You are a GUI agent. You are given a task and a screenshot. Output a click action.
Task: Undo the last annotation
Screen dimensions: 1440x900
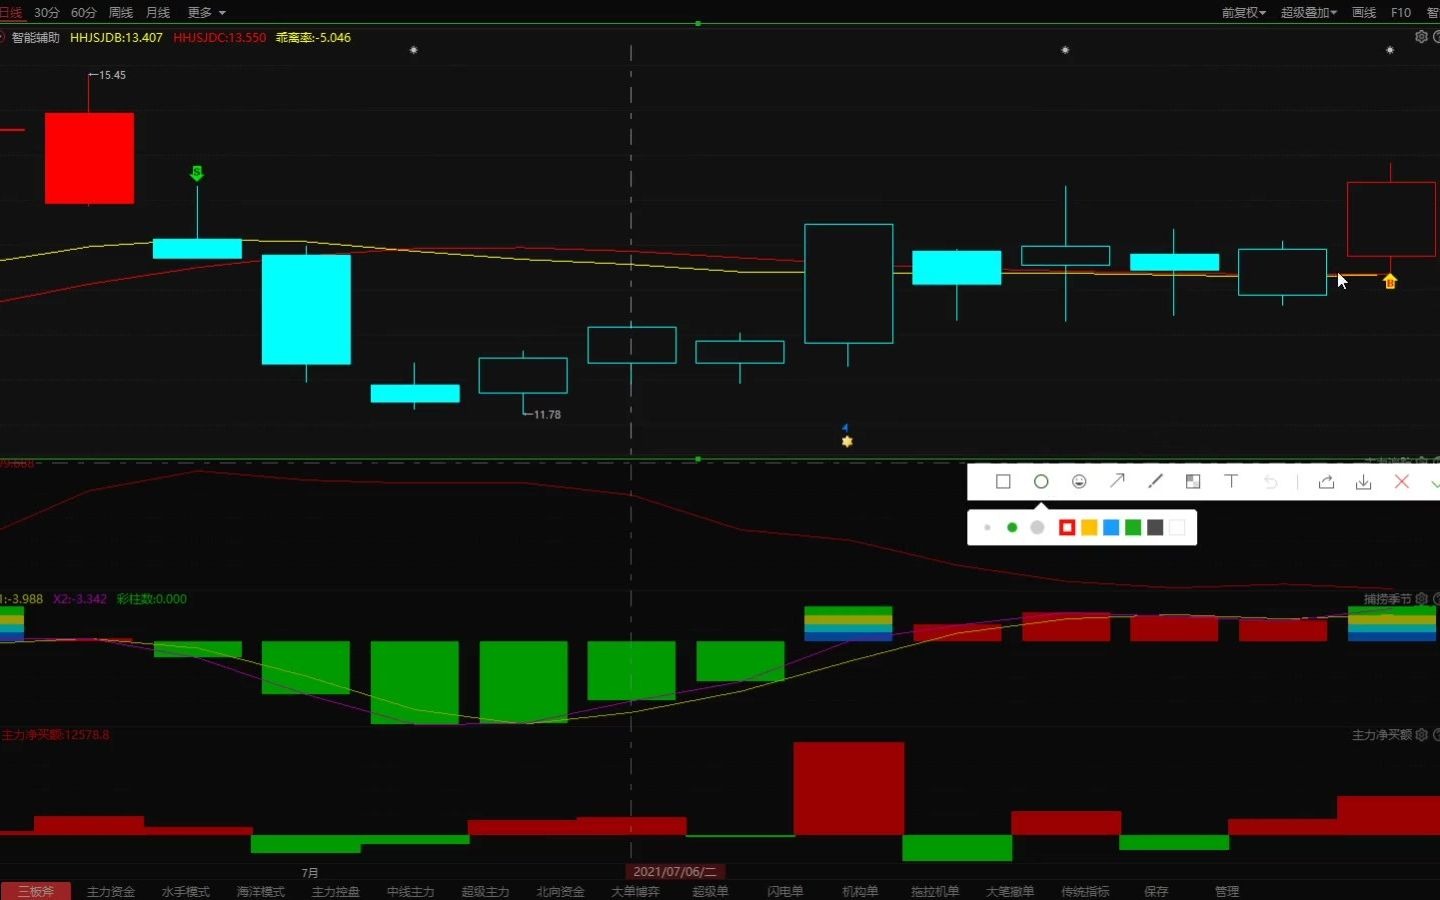tap(1270, 482)
